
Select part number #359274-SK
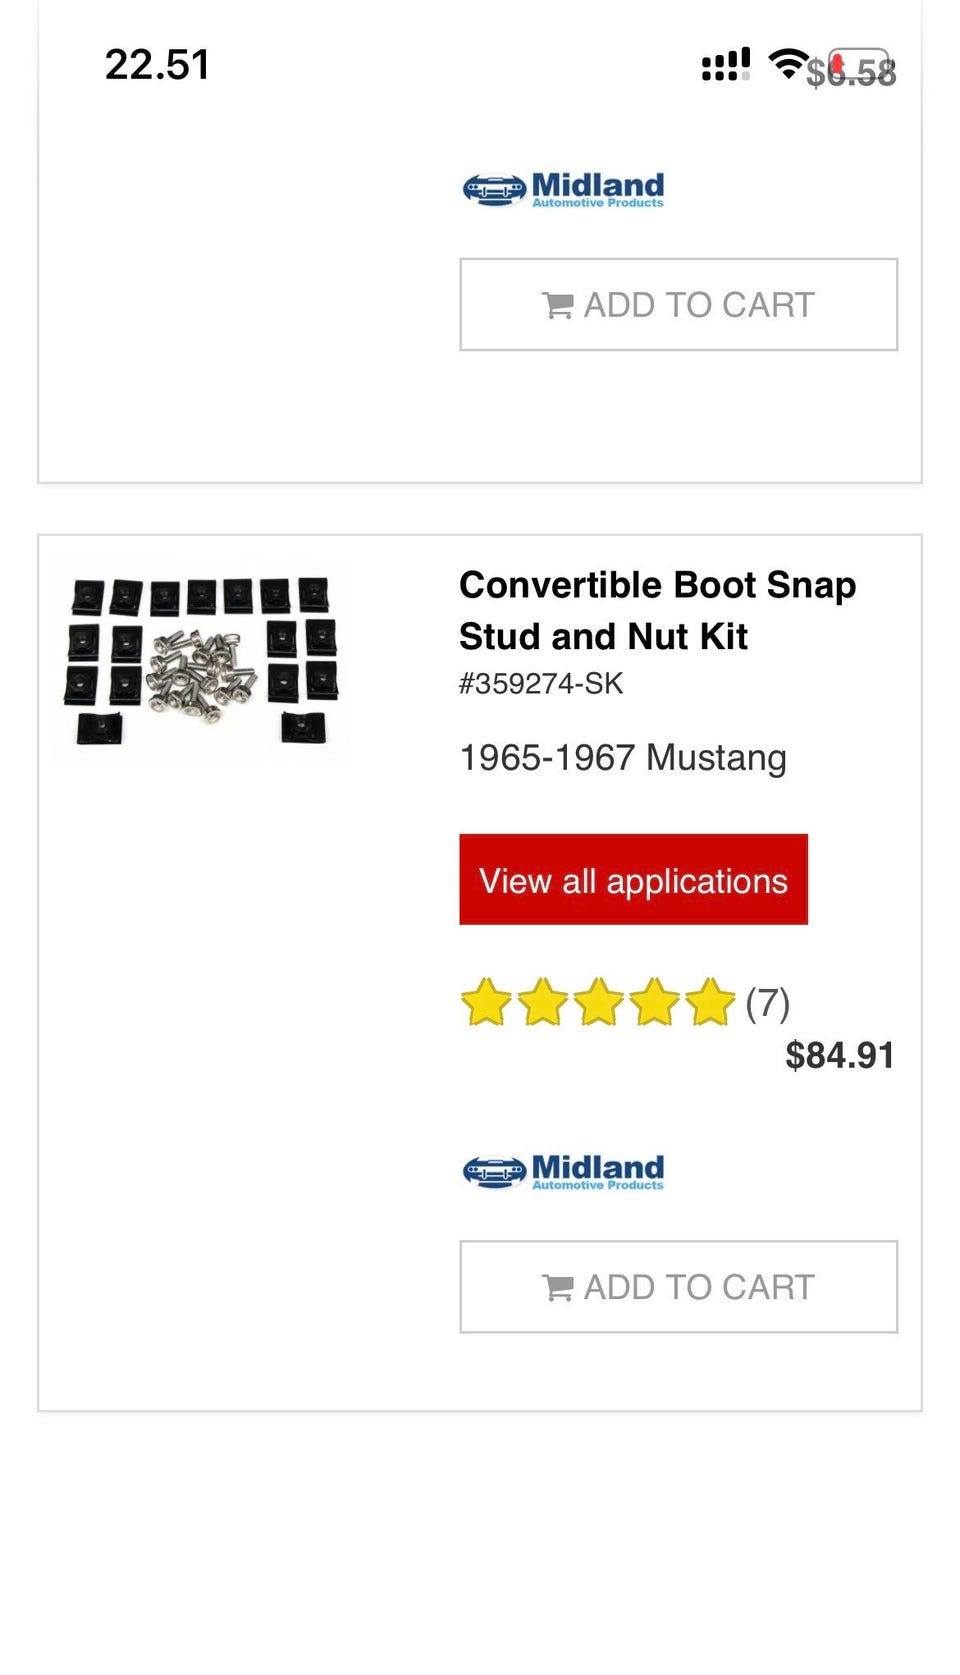[x=541, y=684]
